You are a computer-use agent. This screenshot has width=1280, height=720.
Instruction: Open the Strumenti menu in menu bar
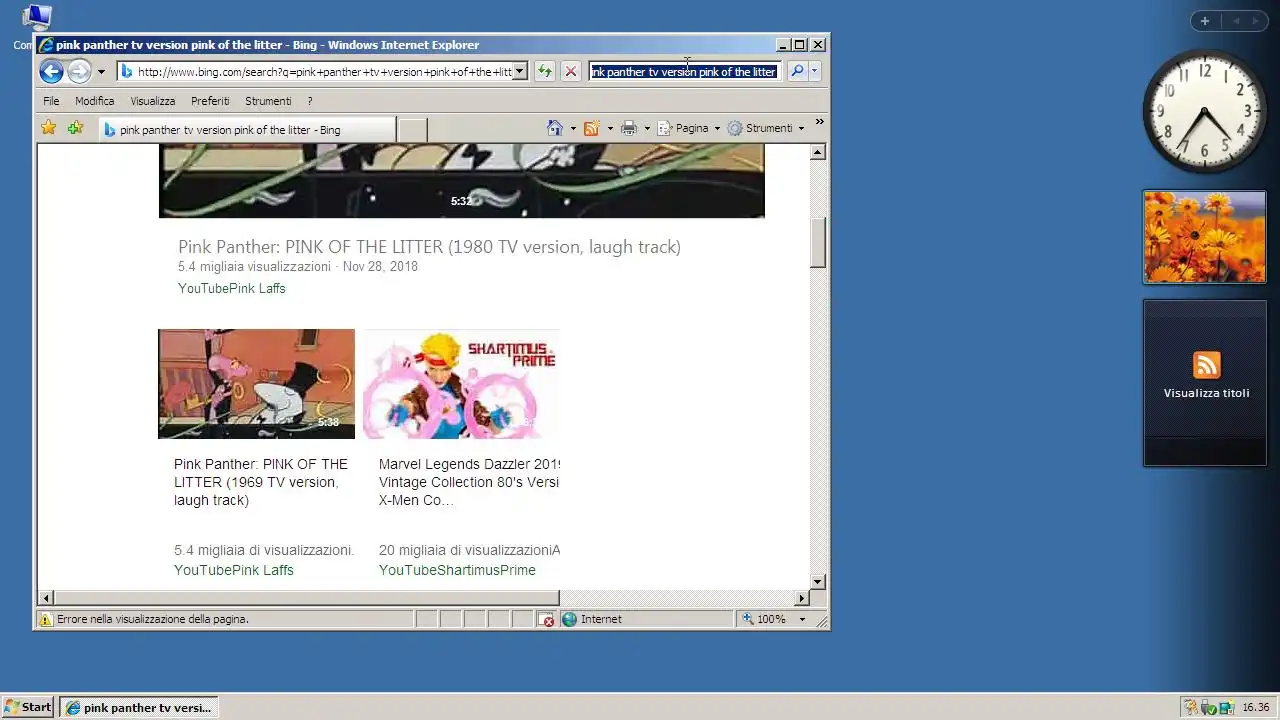268,101
